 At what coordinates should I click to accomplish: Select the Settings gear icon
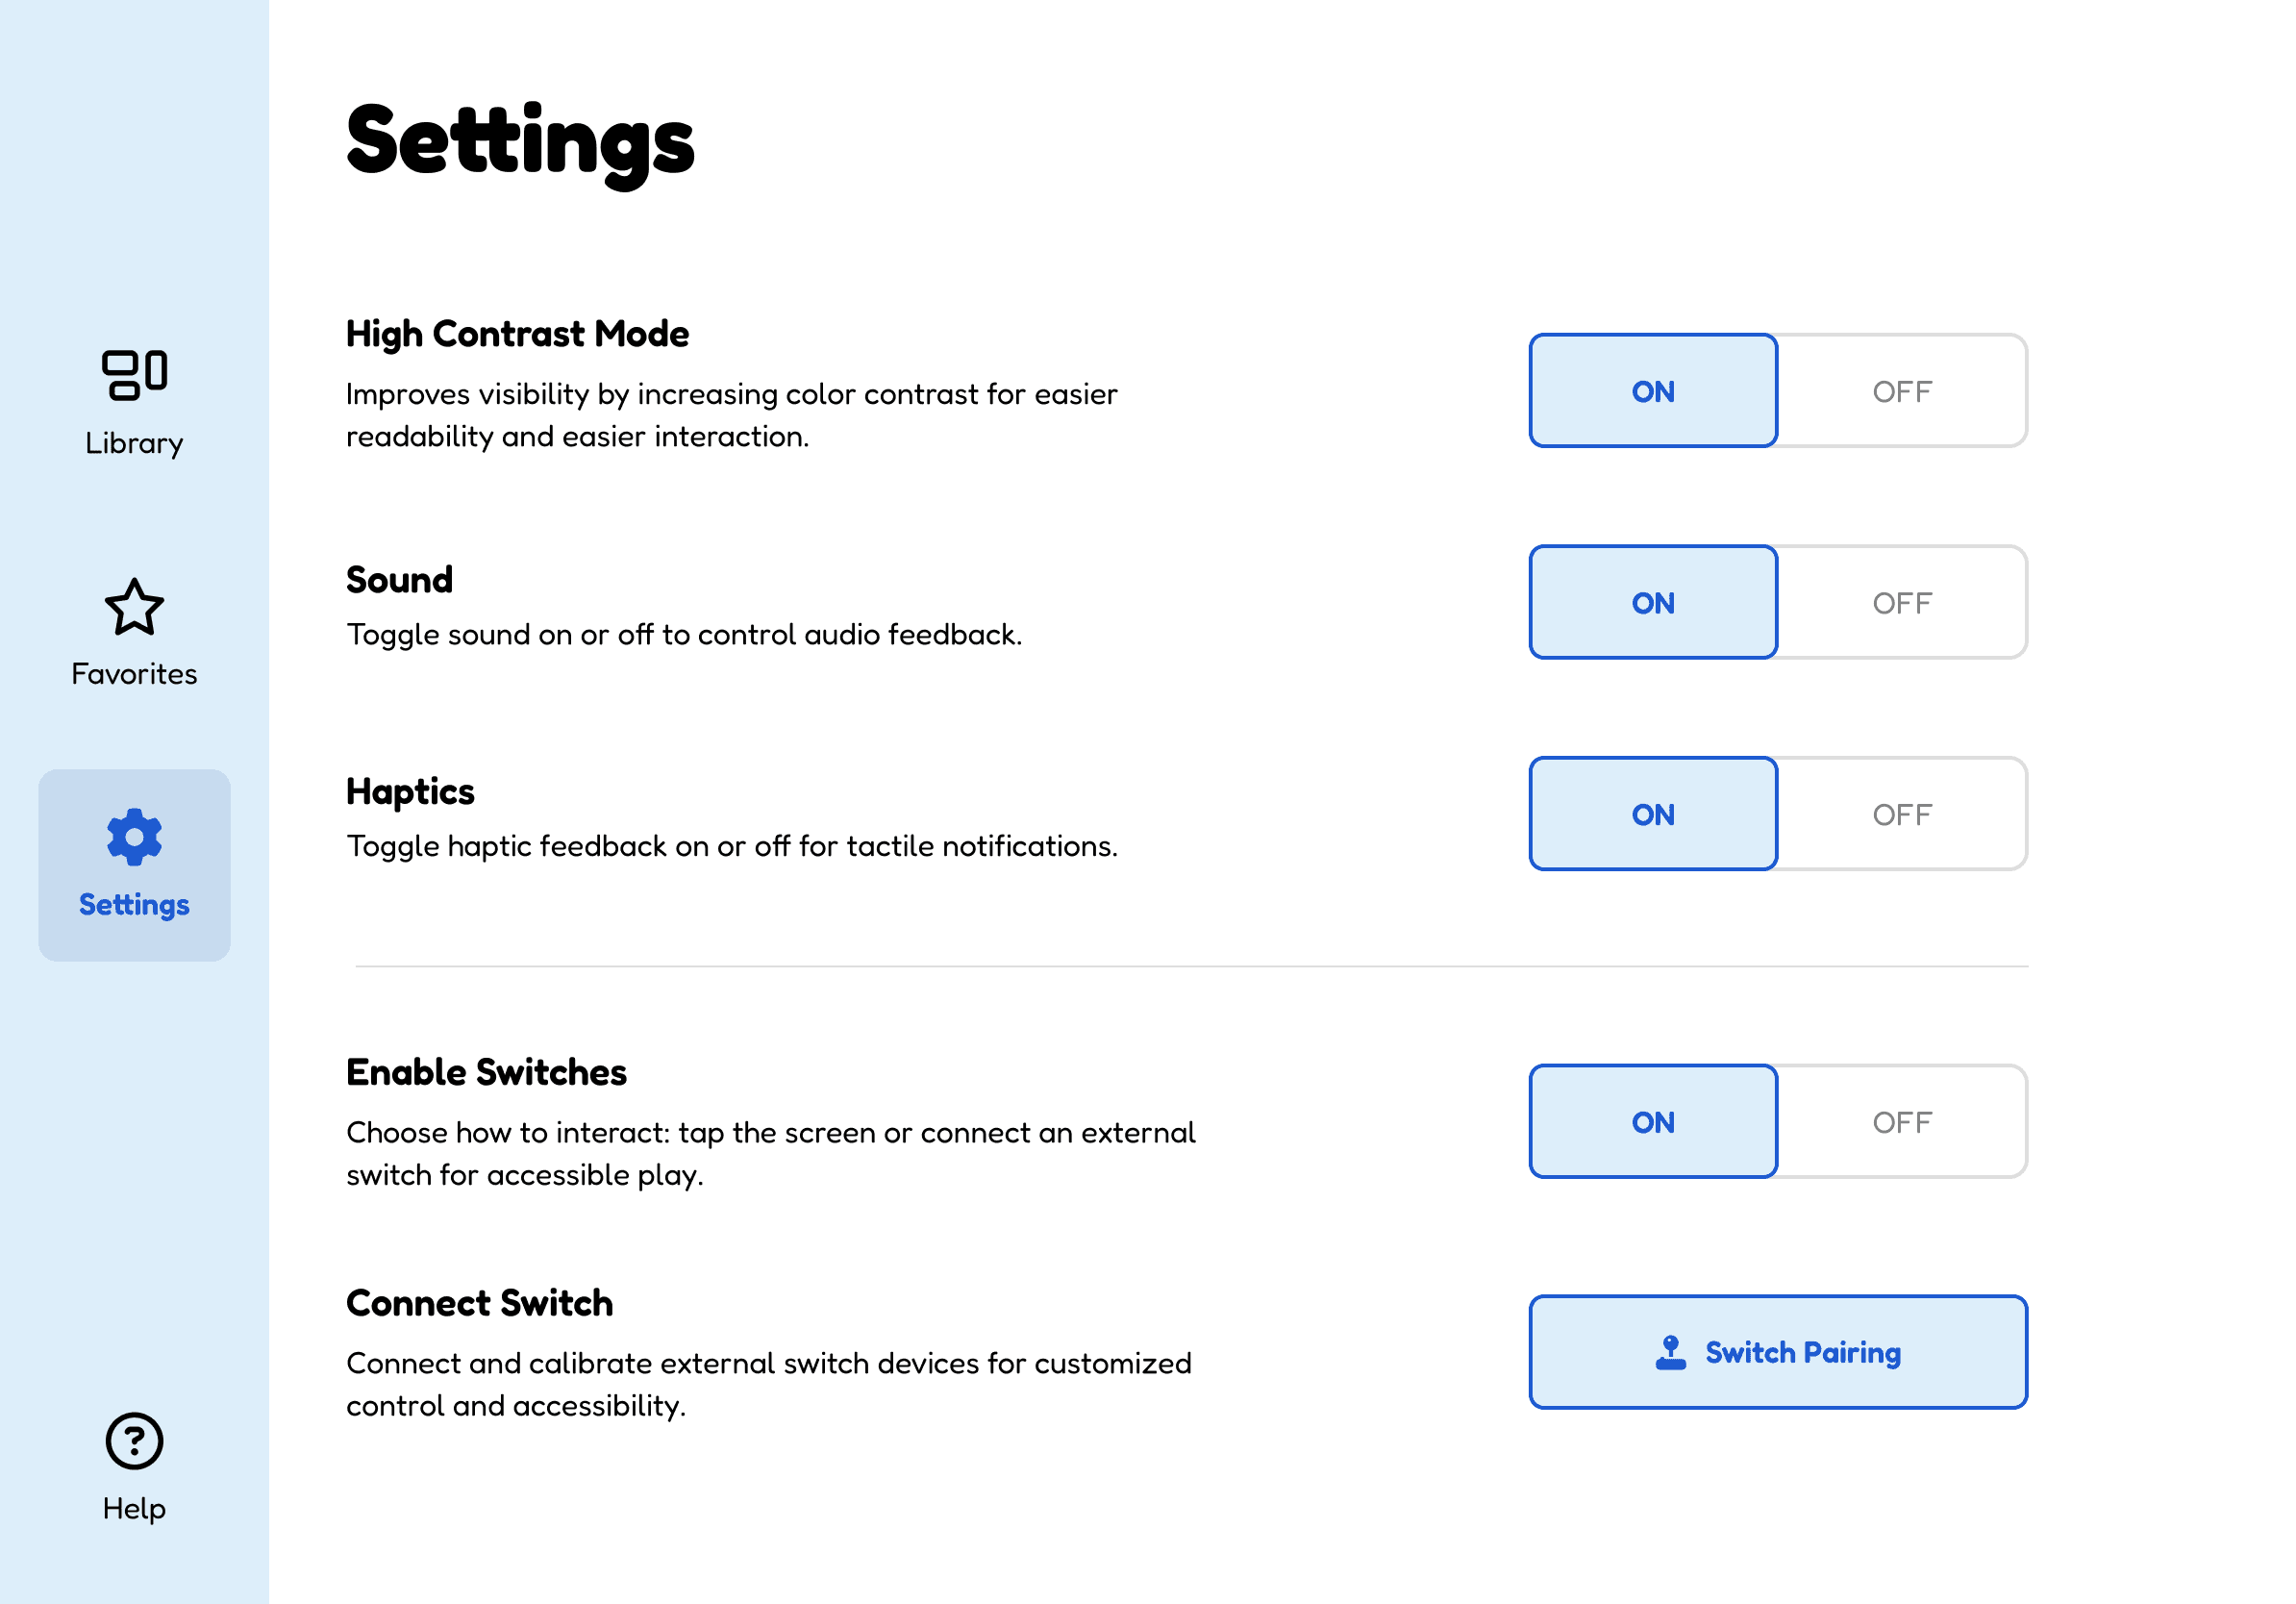[134, 837]
